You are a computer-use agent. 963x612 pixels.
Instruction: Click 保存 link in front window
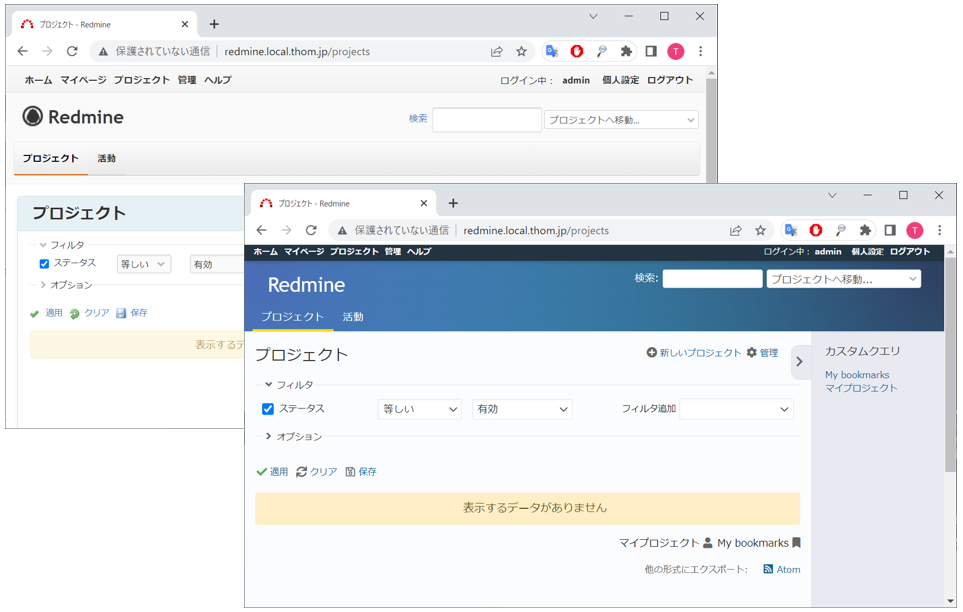(x=361, y=472)
